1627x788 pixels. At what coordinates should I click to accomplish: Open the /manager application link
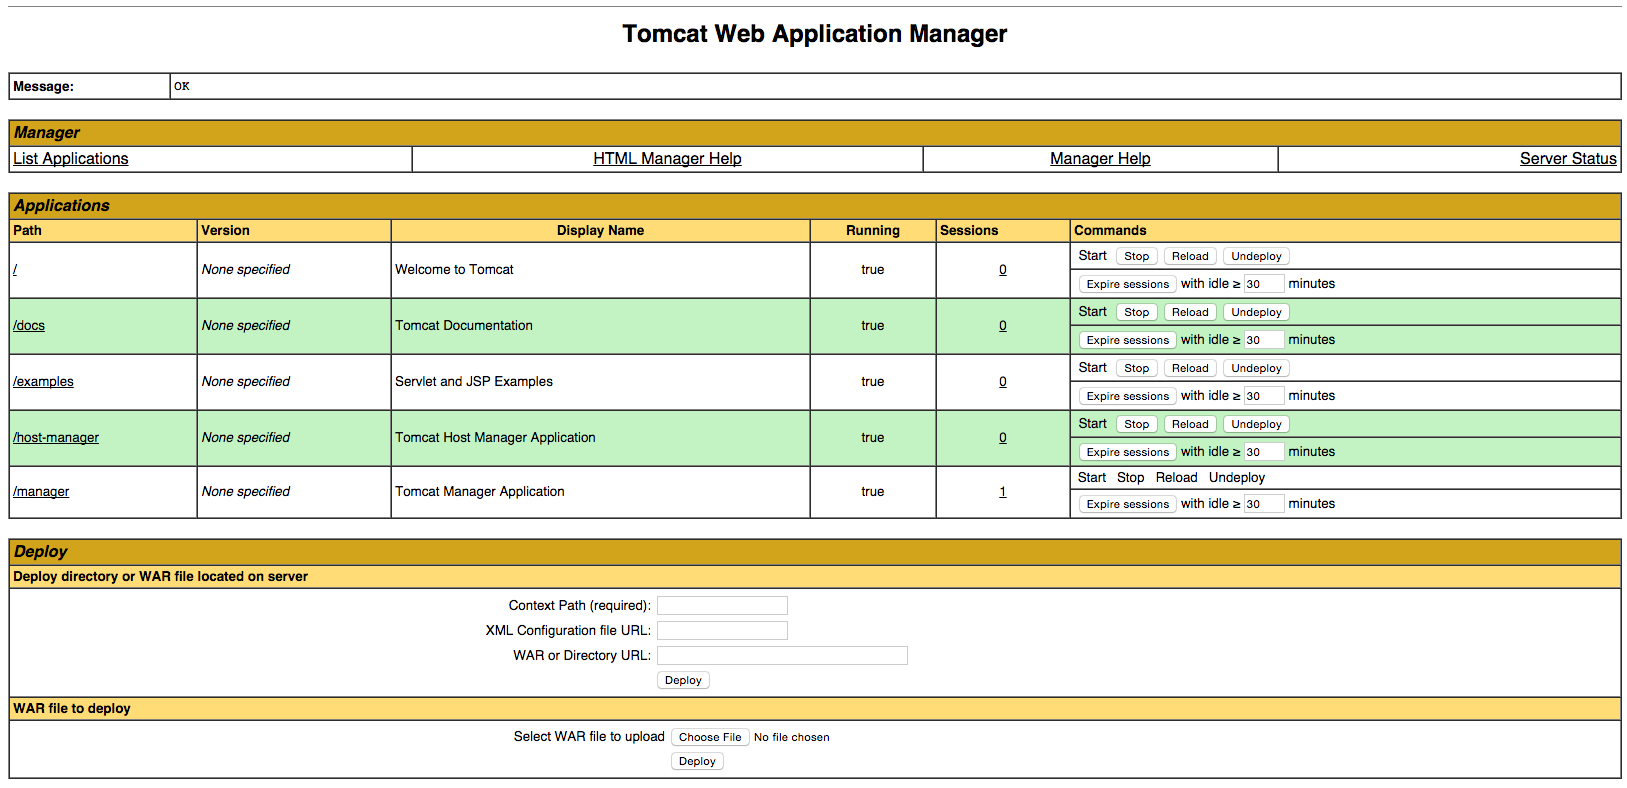coord(41,492)
